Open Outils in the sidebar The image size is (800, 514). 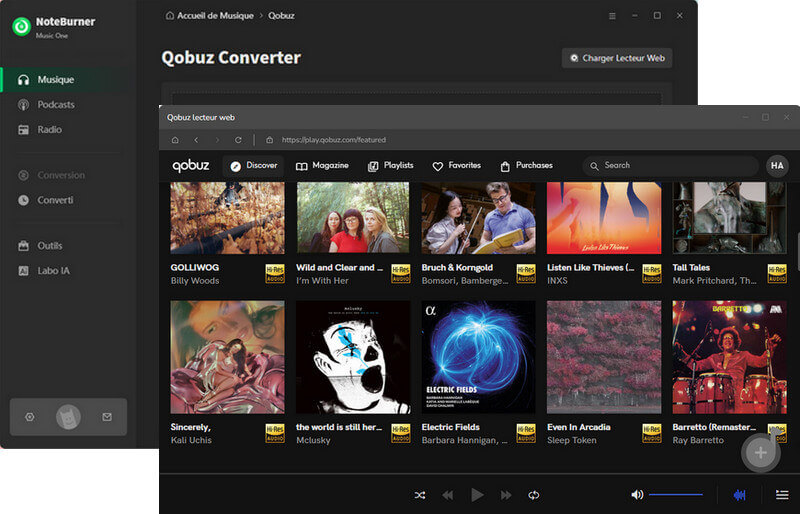[x=49, y=246]
